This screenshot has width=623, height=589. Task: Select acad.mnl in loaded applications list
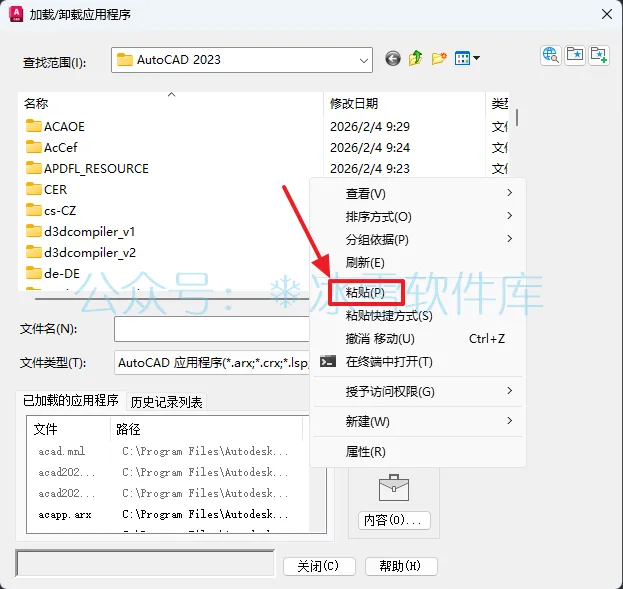62,451
